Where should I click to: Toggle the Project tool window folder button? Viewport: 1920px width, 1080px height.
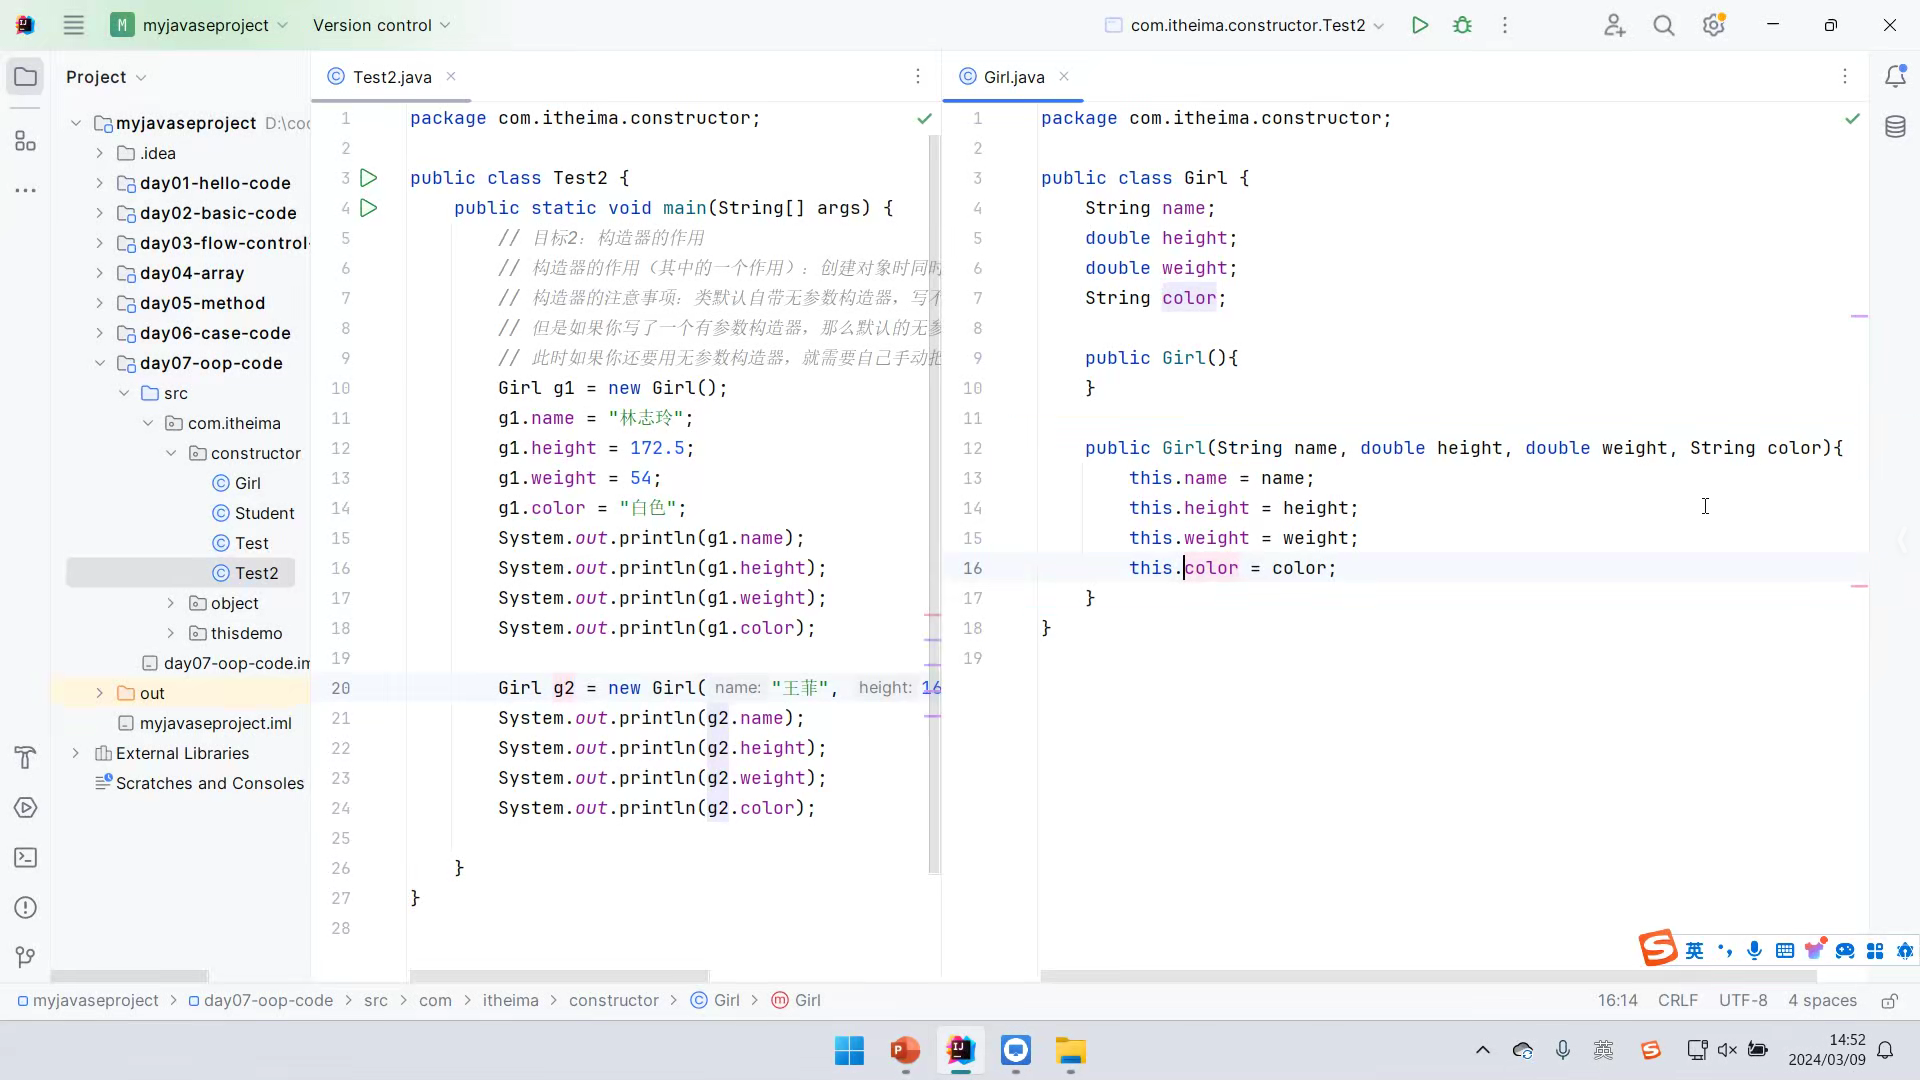pyautogui.click(x=26, y=77)
